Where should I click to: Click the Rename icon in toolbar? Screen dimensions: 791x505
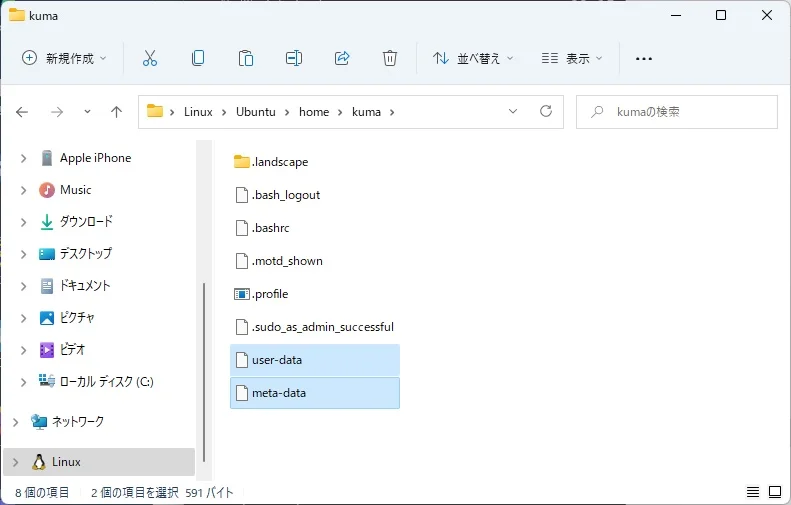click(294, 58)
